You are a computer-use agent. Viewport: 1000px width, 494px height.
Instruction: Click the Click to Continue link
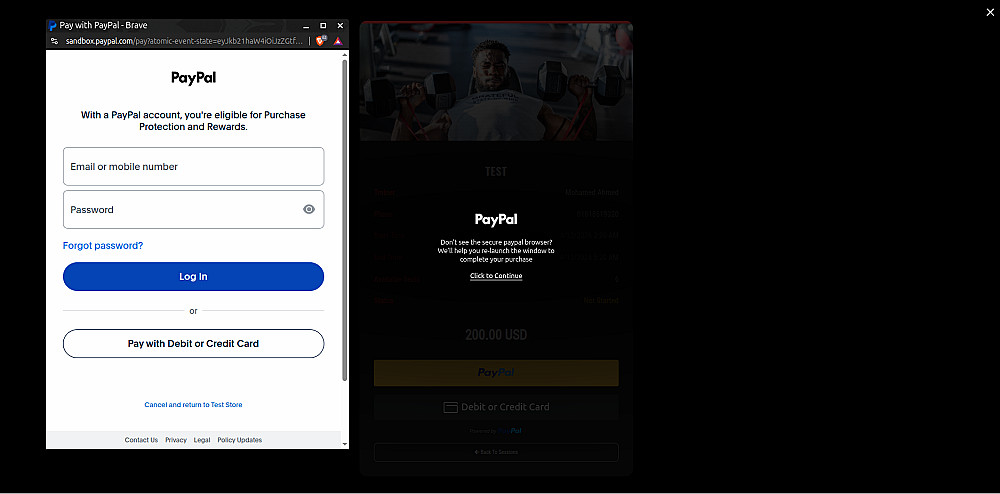click(x=496, y=276)
